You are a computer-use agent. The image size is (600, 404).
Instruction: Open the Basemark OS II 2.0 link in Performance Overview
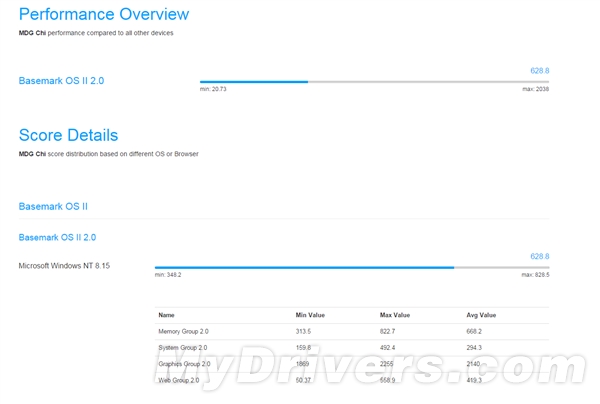click(x=61, y=81)
